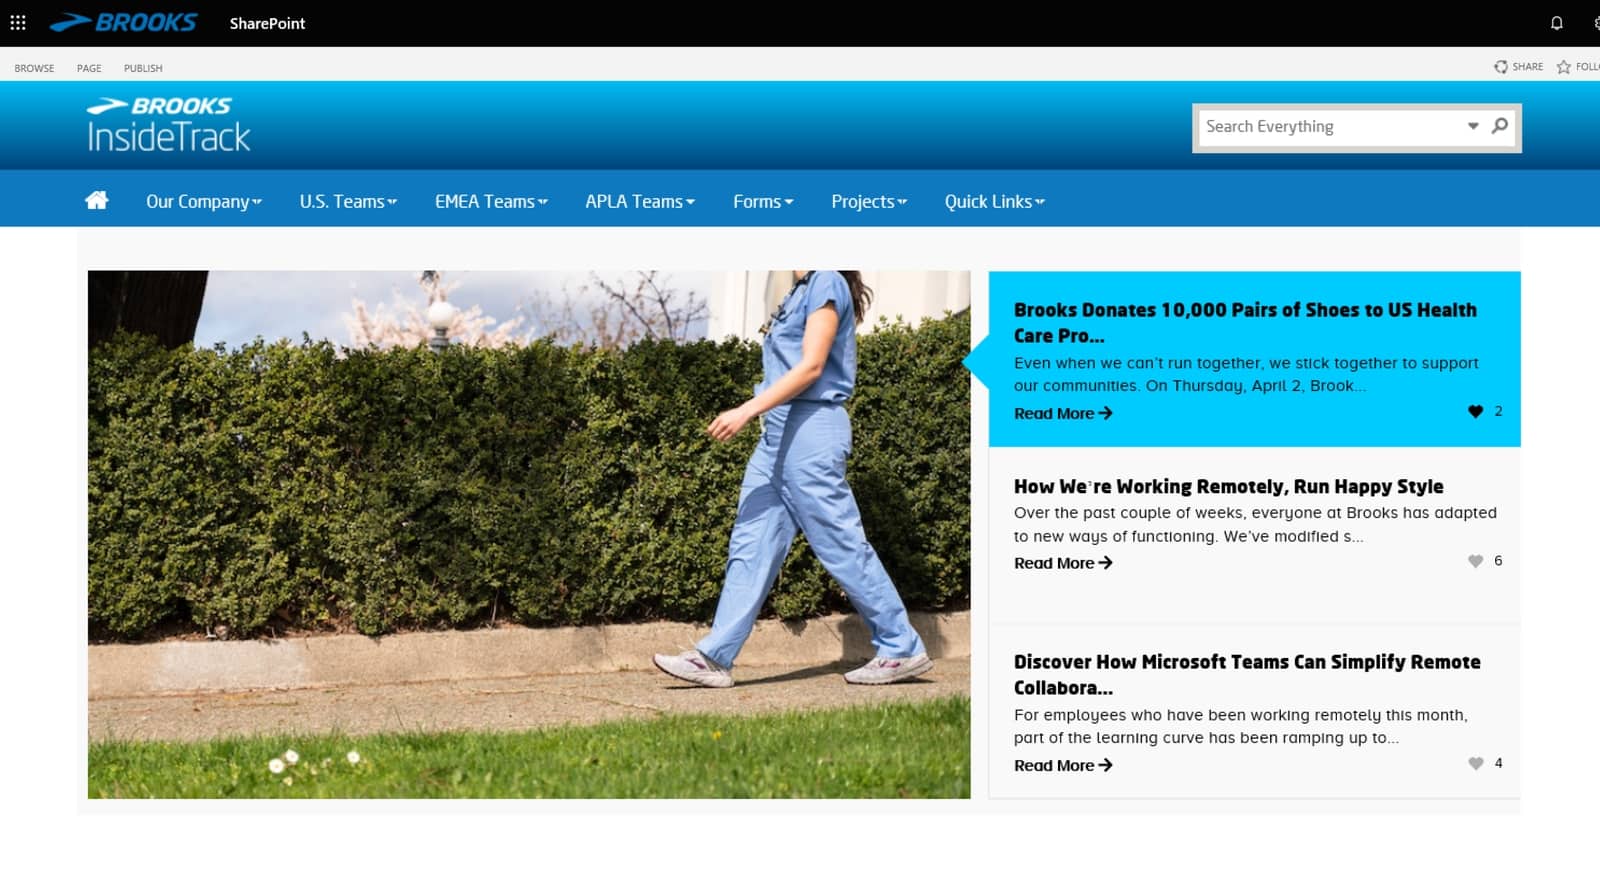
Task: Like the Microsoft Teams article heart
Action: click(x=1475, y=763)
